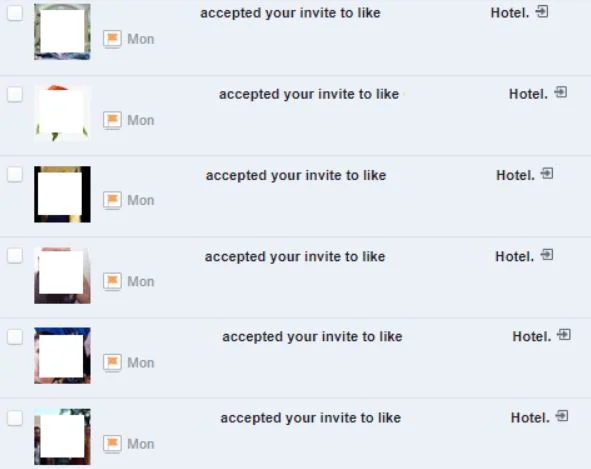Open the arrow icon next to fourth Hotel

pos(547,255)
